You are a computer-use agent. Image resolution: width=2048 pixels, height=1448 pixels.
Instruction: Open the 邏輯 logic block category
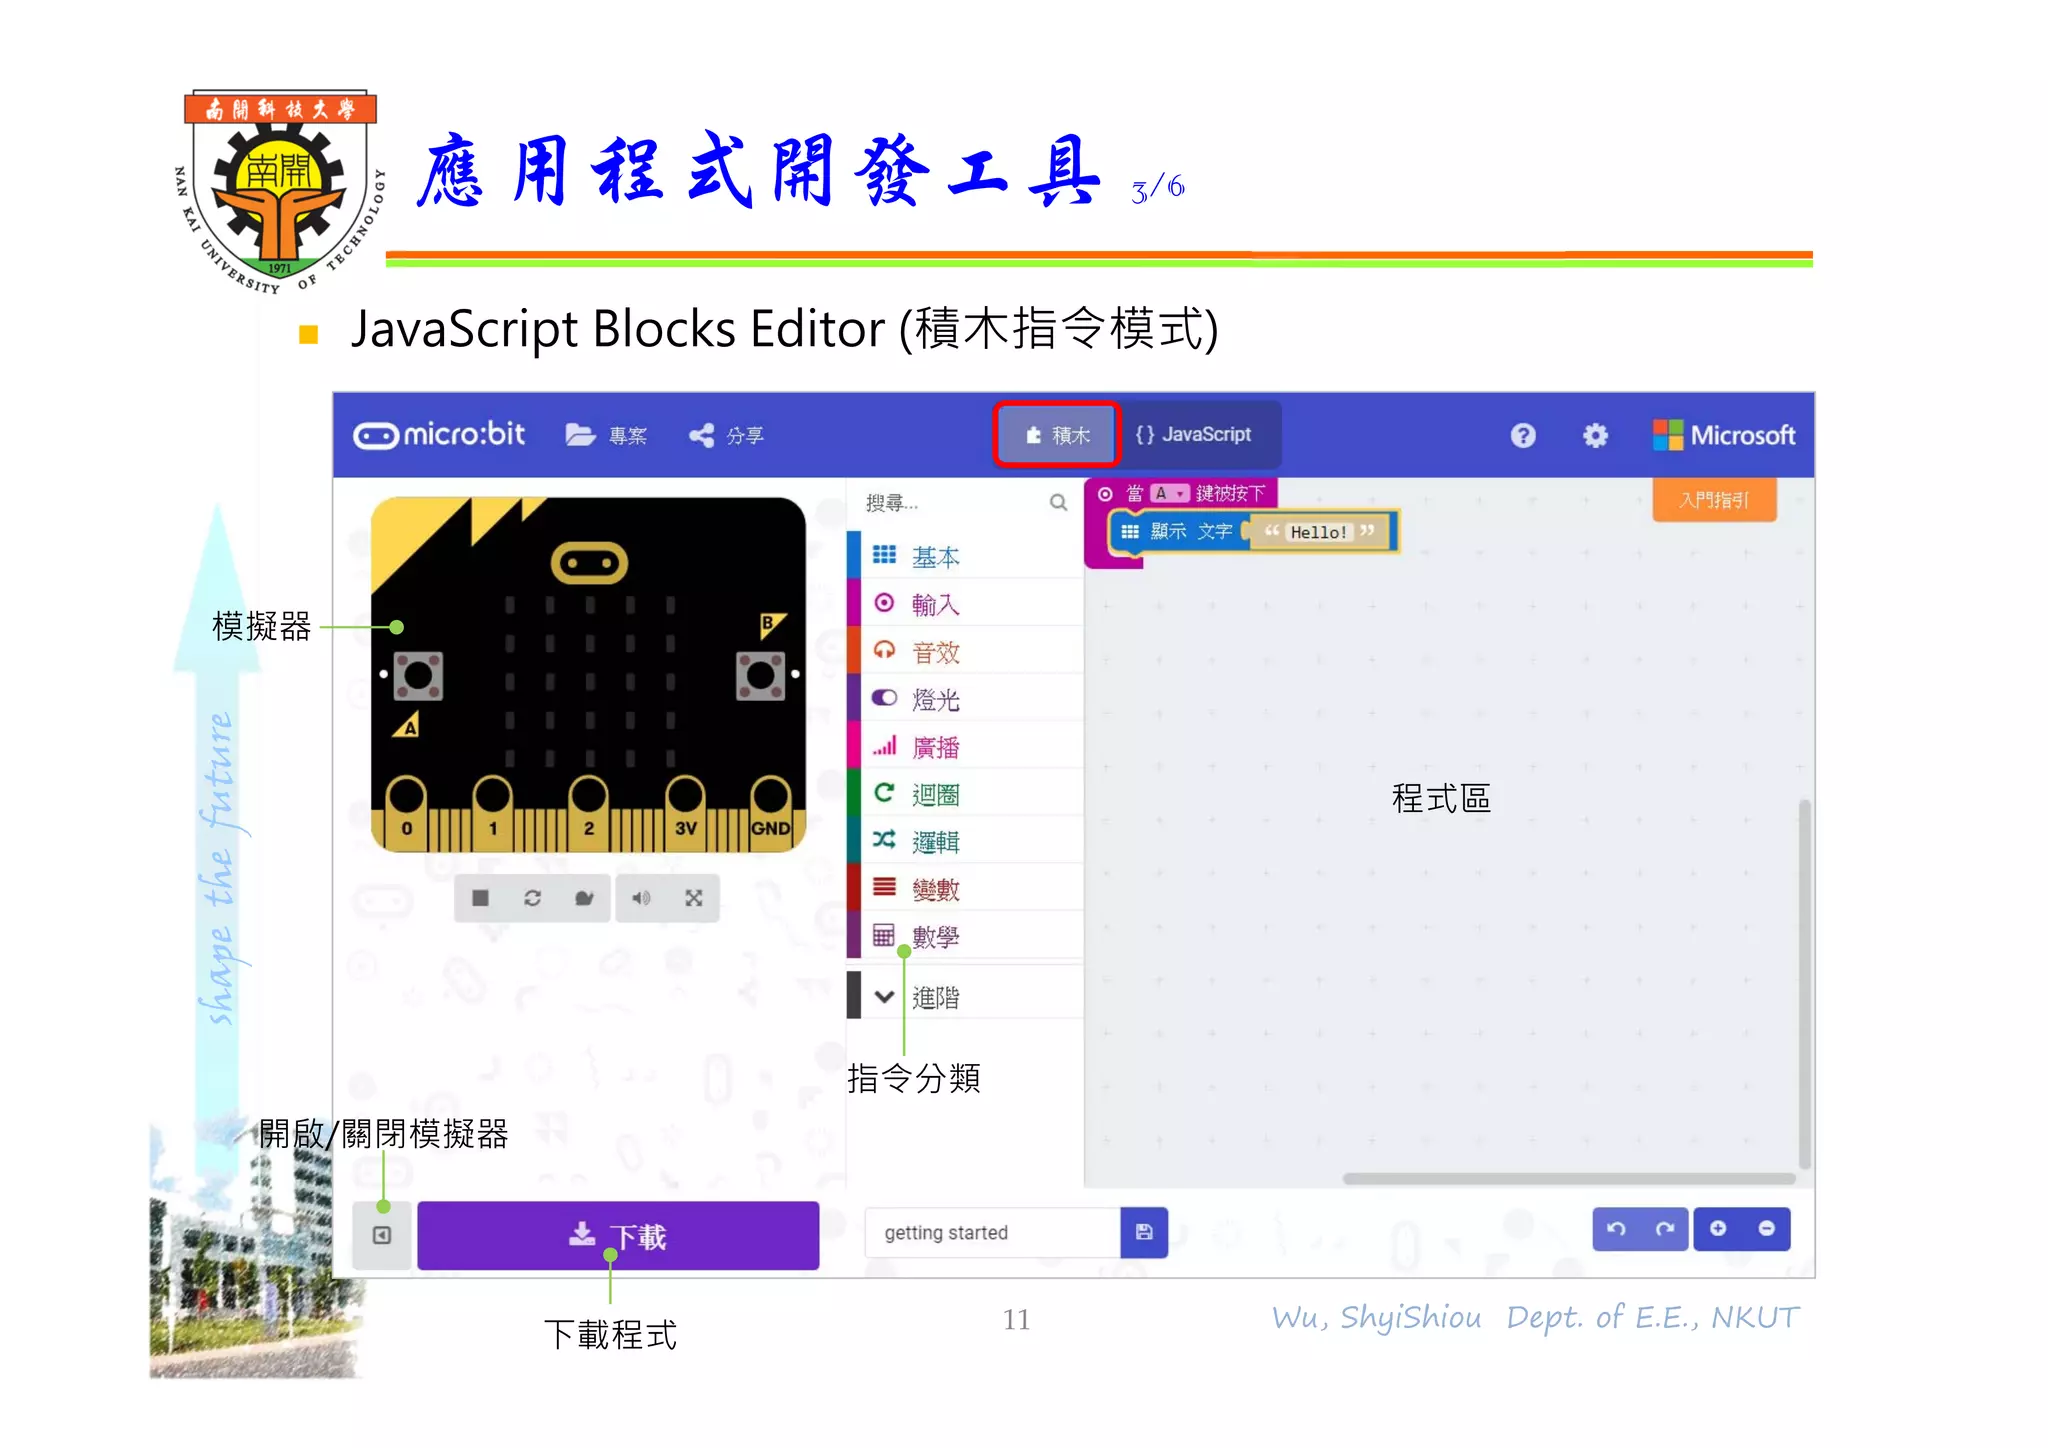pyautogui.click(x=965, y=842)
